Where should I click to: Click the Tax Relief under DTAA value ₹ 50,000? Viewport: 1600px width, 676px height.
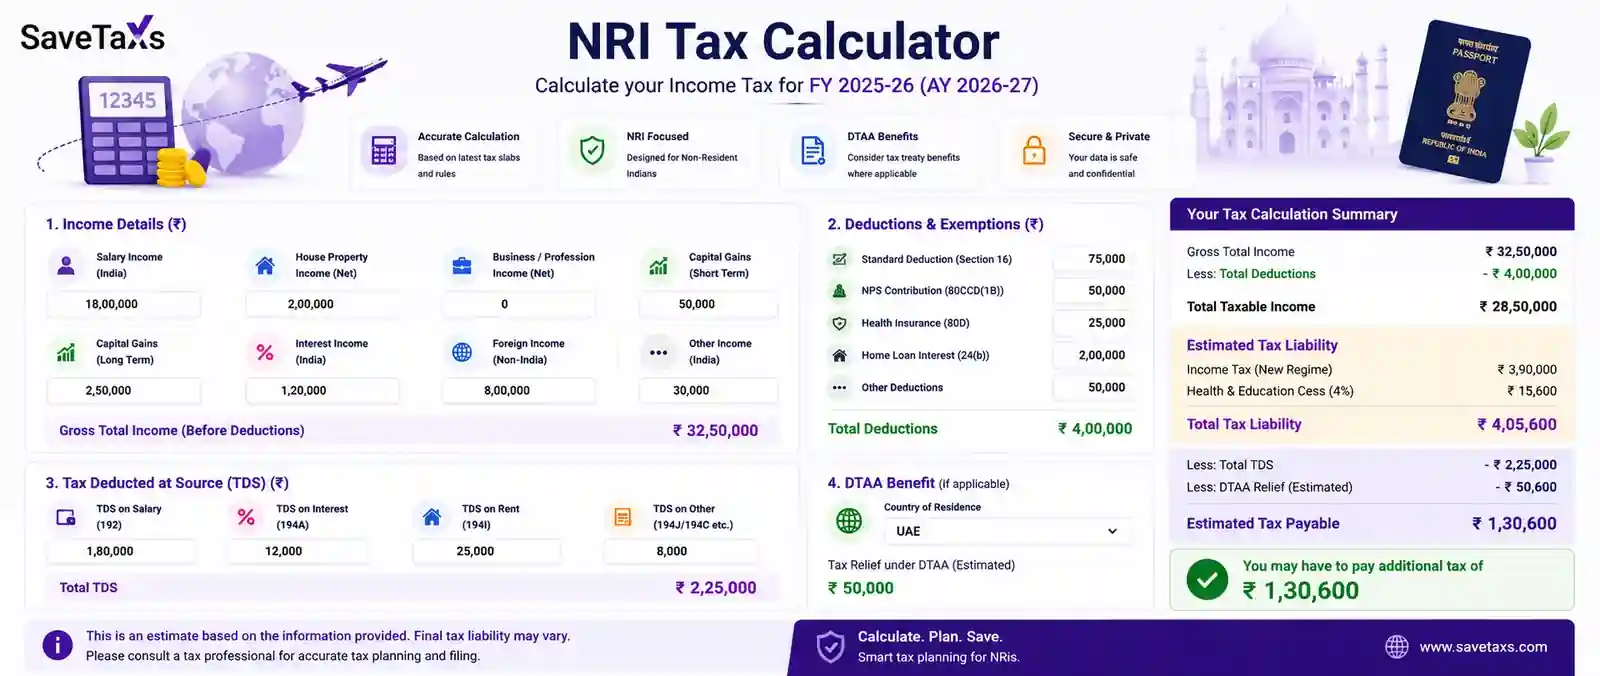[x=860, y=588]
